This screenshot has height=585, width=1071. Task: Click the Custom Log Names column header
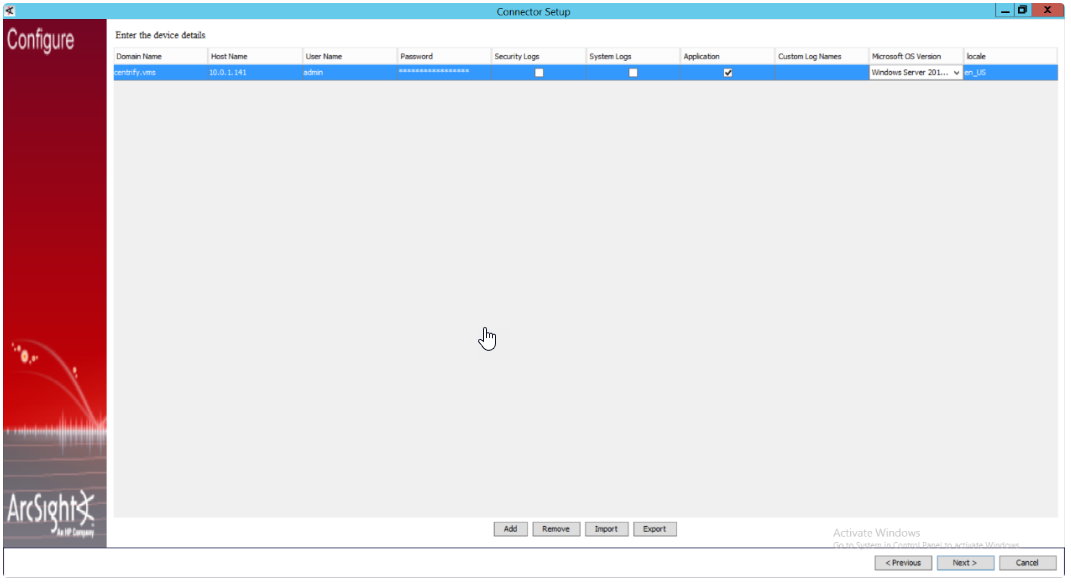821,56
